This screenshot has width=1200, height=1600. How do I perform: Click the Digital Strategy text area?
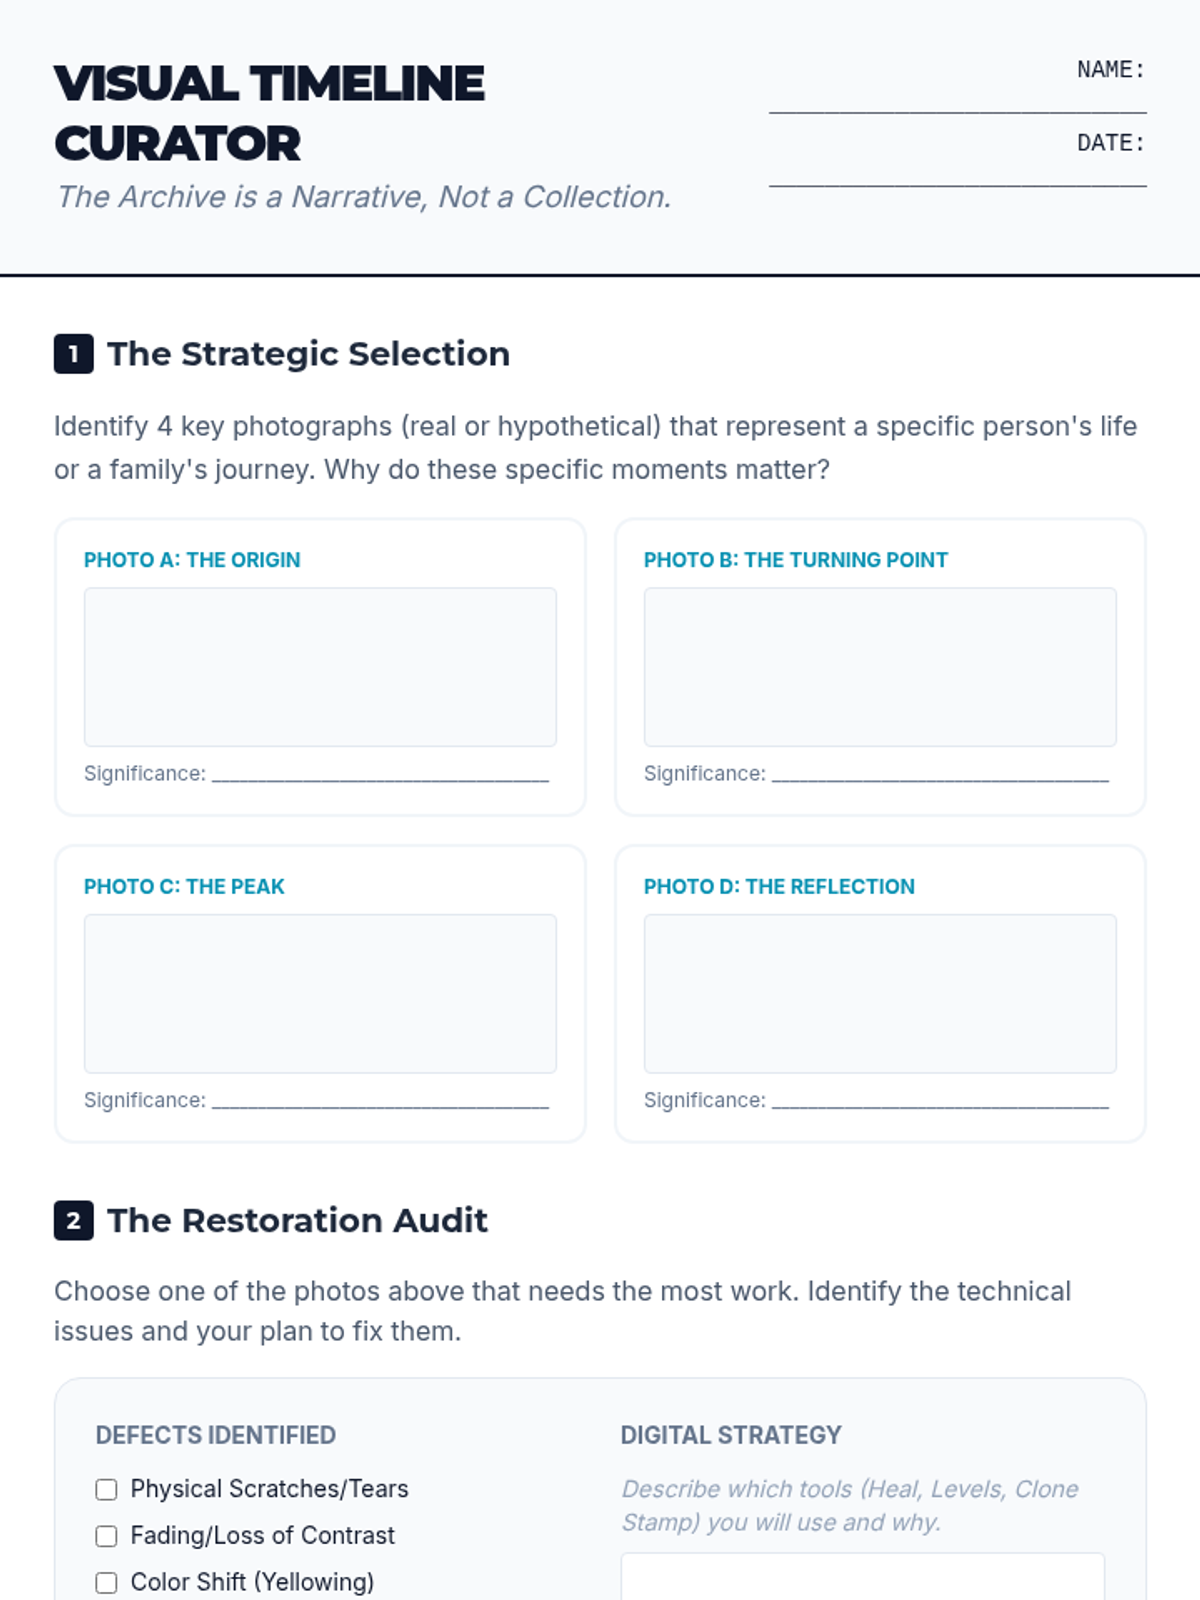862,1577
